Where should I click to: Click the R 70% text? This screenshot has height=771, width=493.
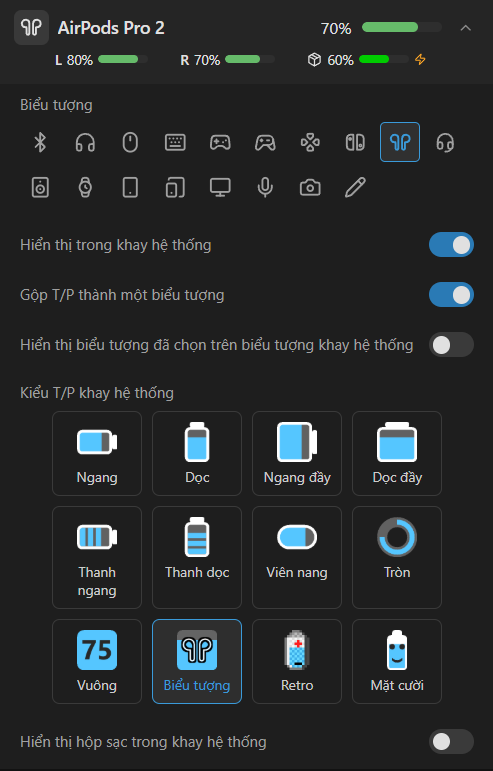point(200,60)
